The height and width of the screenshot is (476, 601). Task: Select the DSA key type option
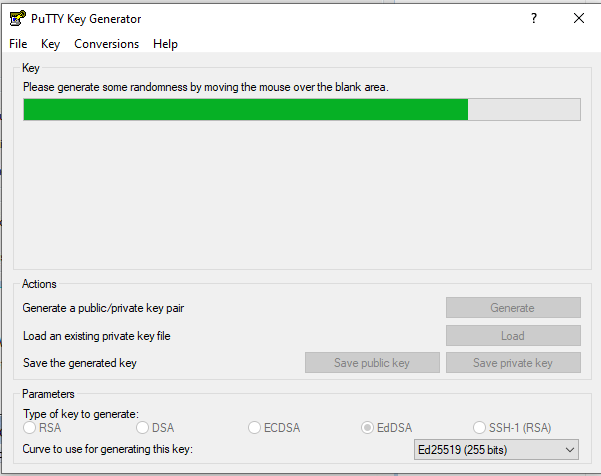point(143,428)
